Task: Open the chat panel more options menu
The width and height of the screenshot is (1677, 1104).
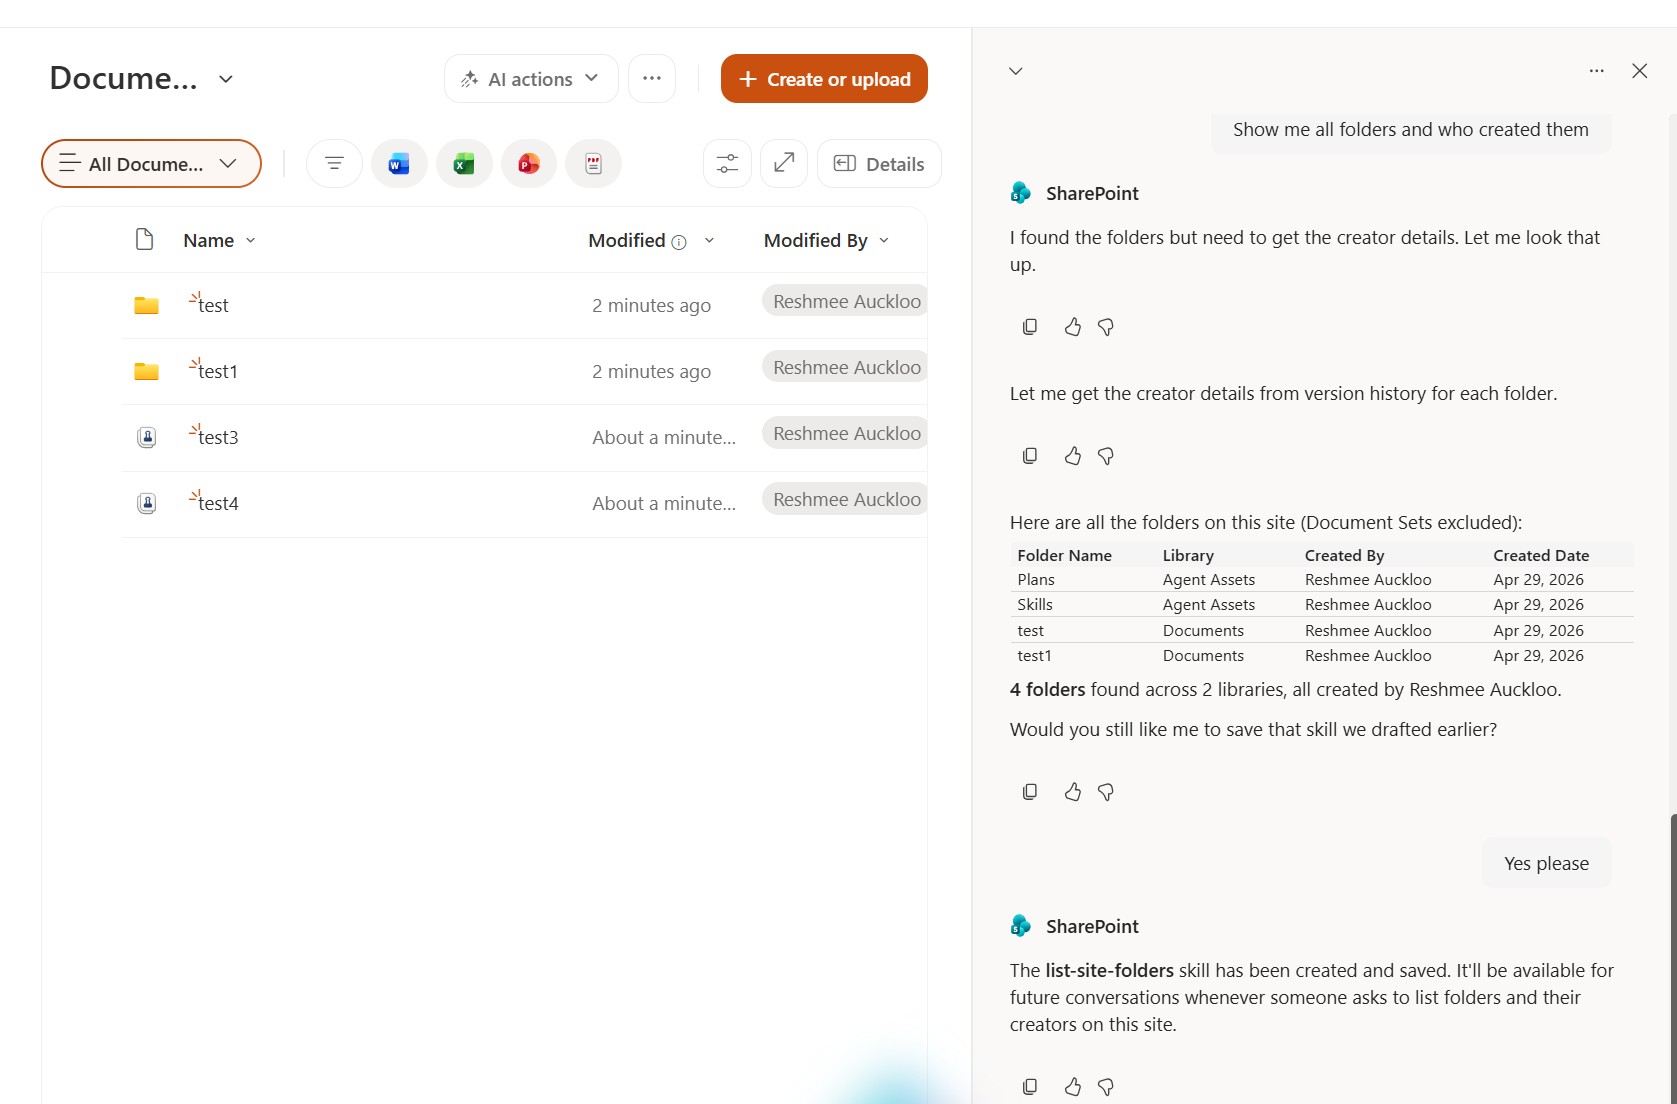Action: 1596,71
